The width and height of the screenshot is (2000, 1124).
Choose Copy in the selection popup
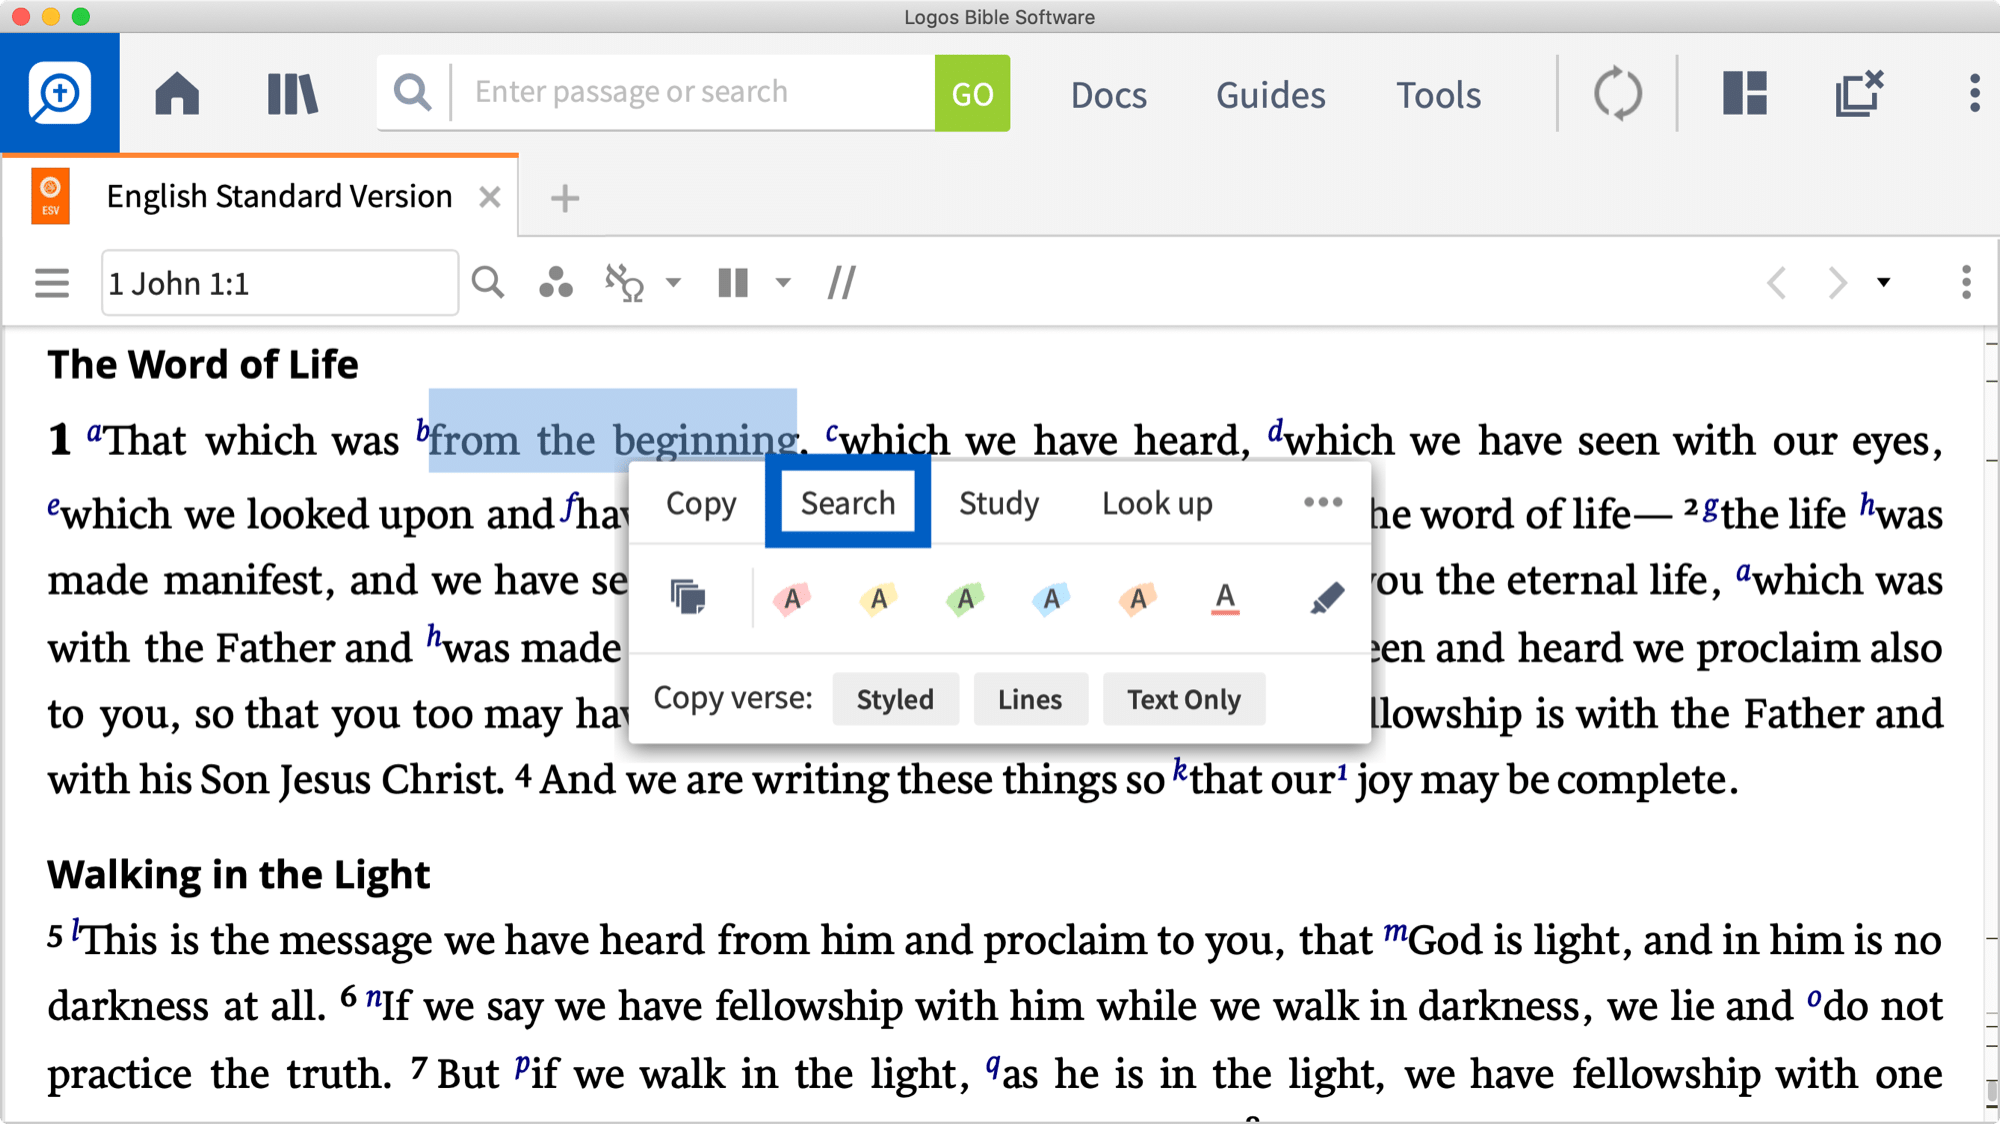coord(701,503)
